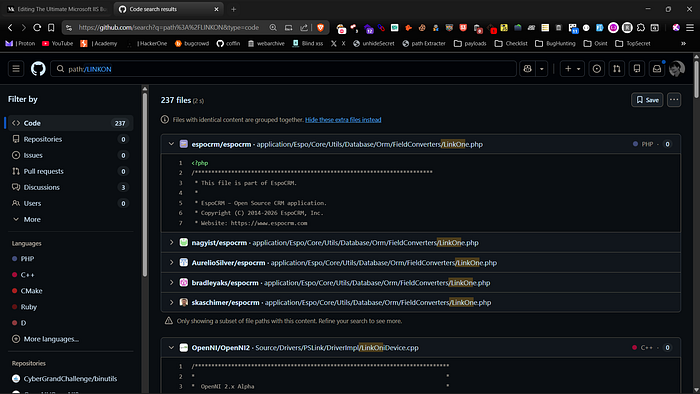The height and width of the screenshot is (394, 700).
Task: Open skaschimer/espocrm repository link
Action: click(225, 303)
